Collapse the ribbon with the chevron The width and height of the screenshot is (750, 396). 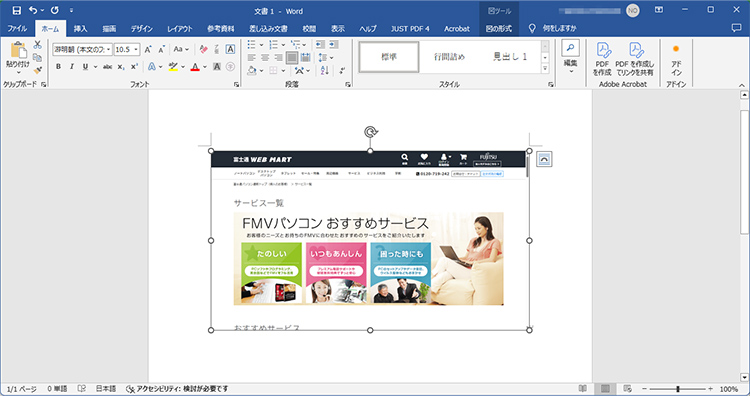[741, 85]
